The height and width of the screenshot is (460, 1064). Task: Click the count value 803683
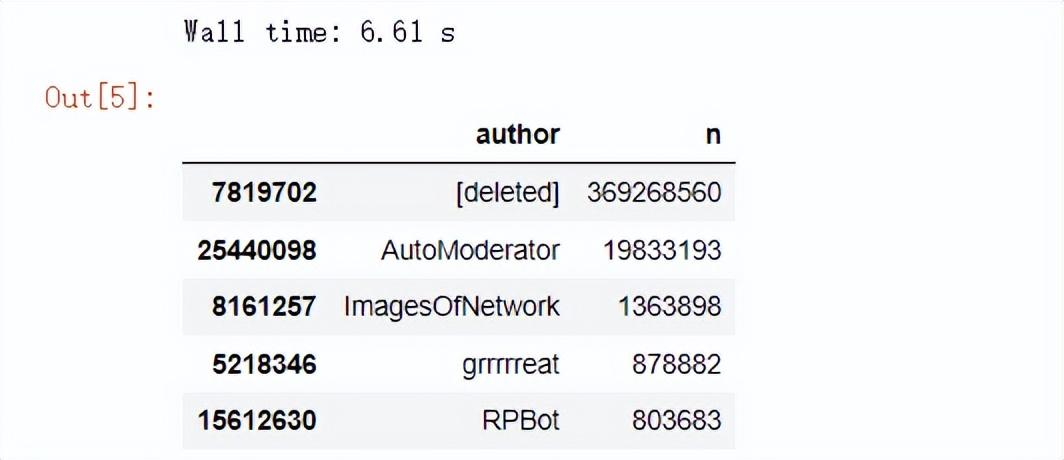click(676, 421)
